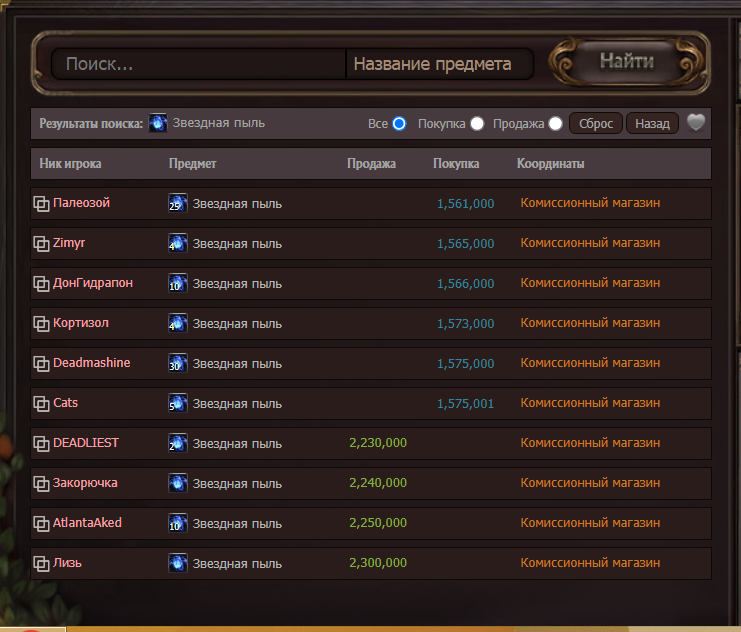The image size is (741, 632).
Task: Focus the Поиск search input field
Action: pos(198,64)
